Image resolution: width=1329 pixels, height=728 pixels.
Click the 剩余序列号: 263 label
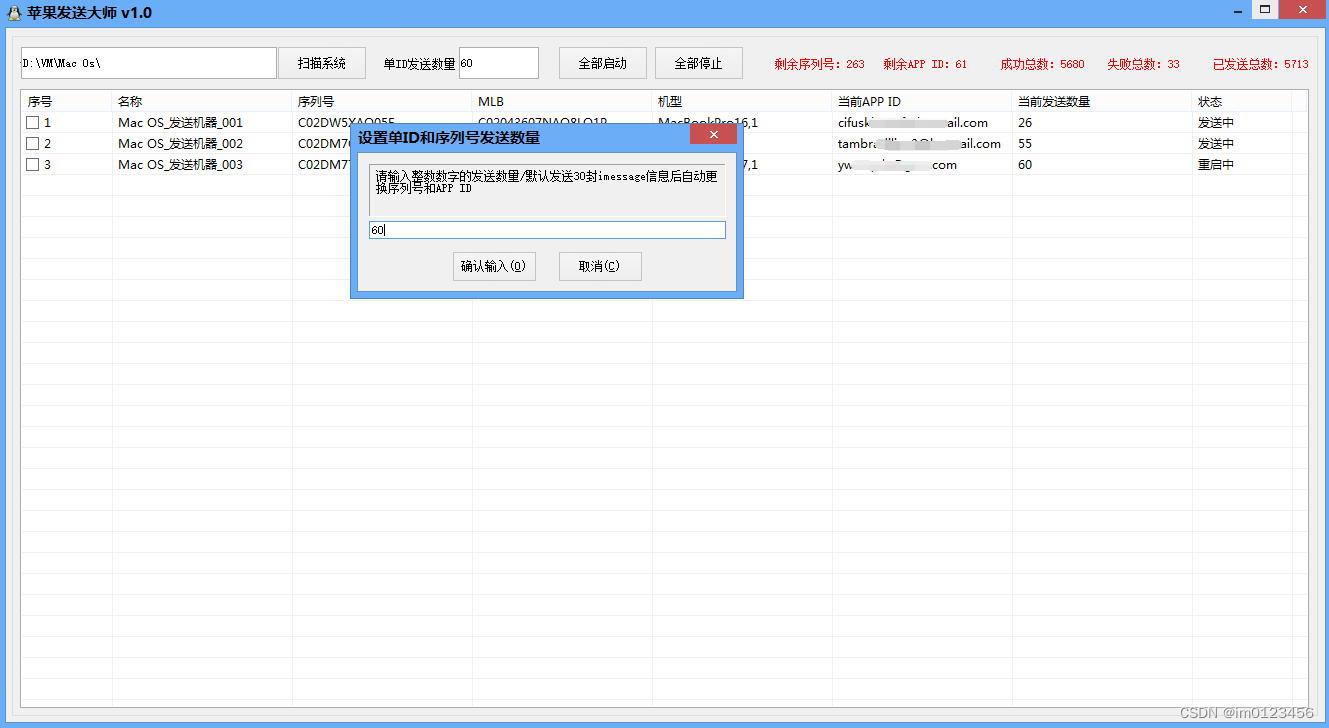click(819, 64)
